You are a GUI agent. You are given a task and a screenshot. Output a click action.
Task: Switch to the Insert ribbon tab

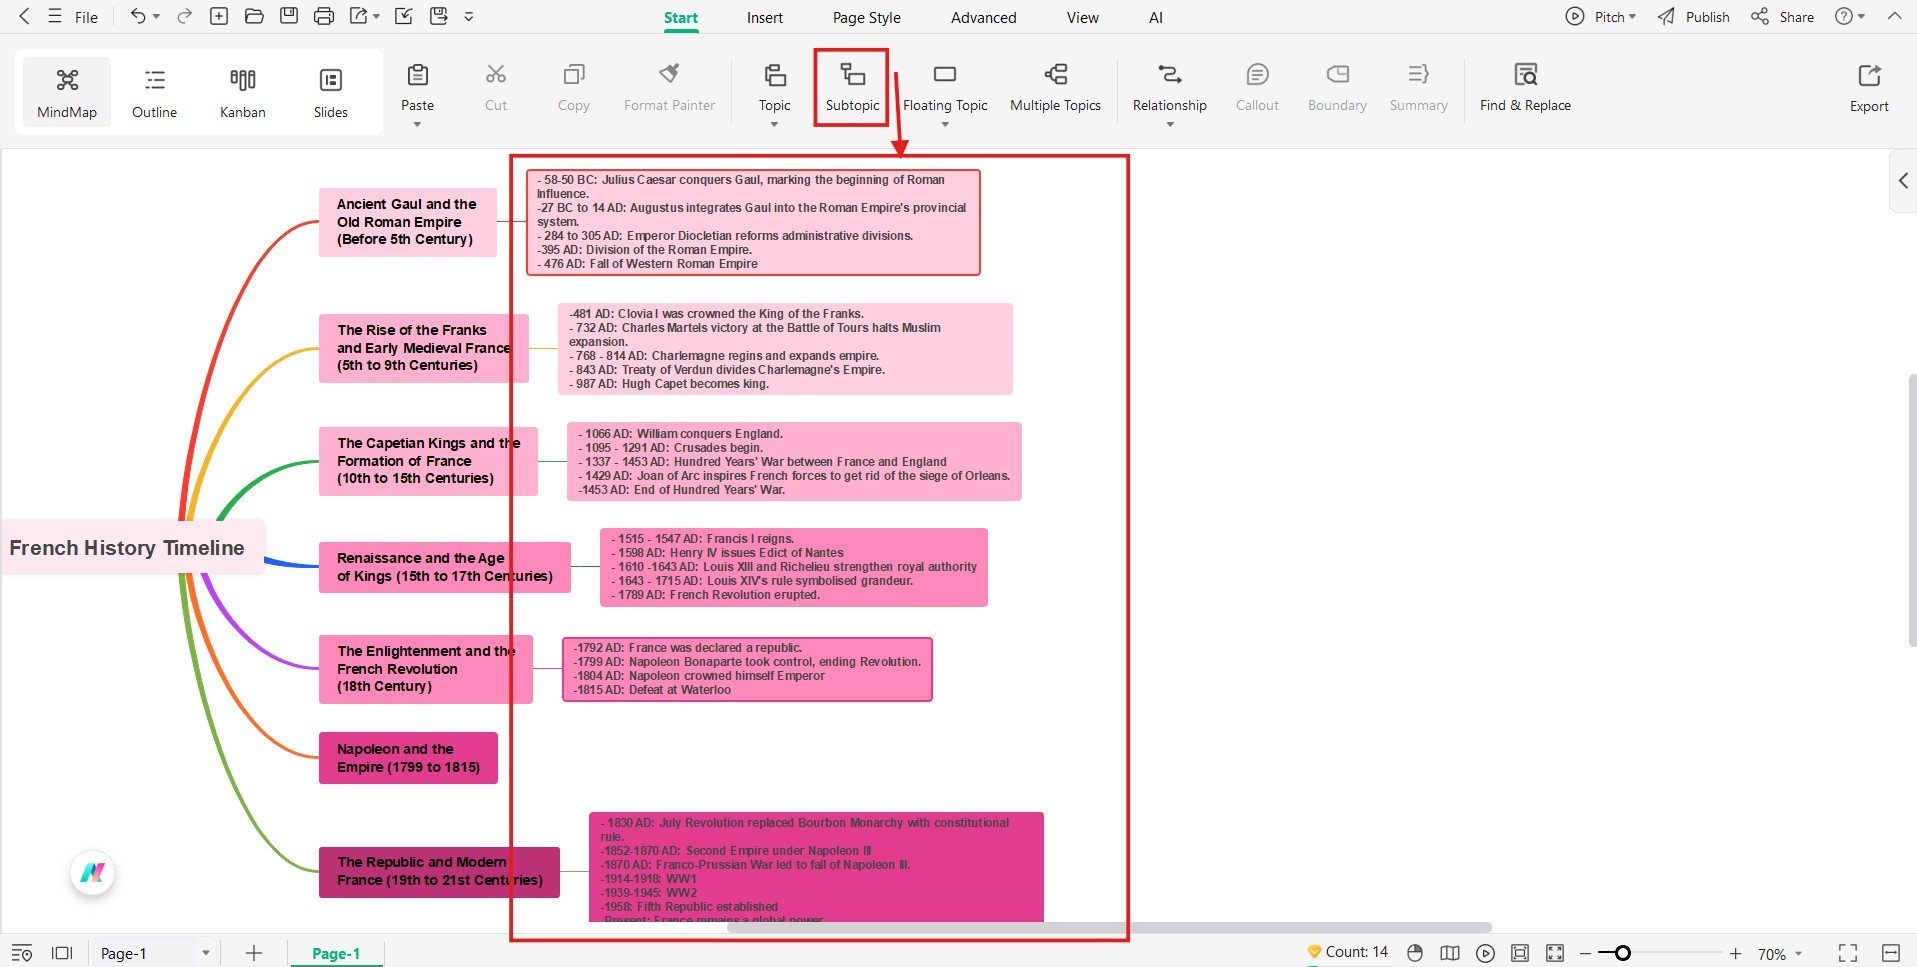(x=764, y=17)
